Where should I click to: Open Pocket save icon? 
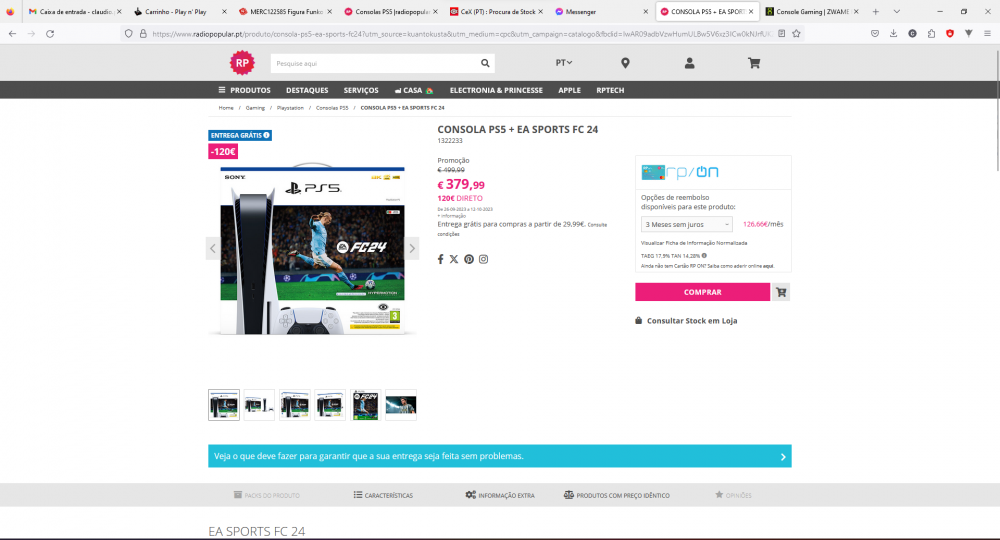coord(875,34)
